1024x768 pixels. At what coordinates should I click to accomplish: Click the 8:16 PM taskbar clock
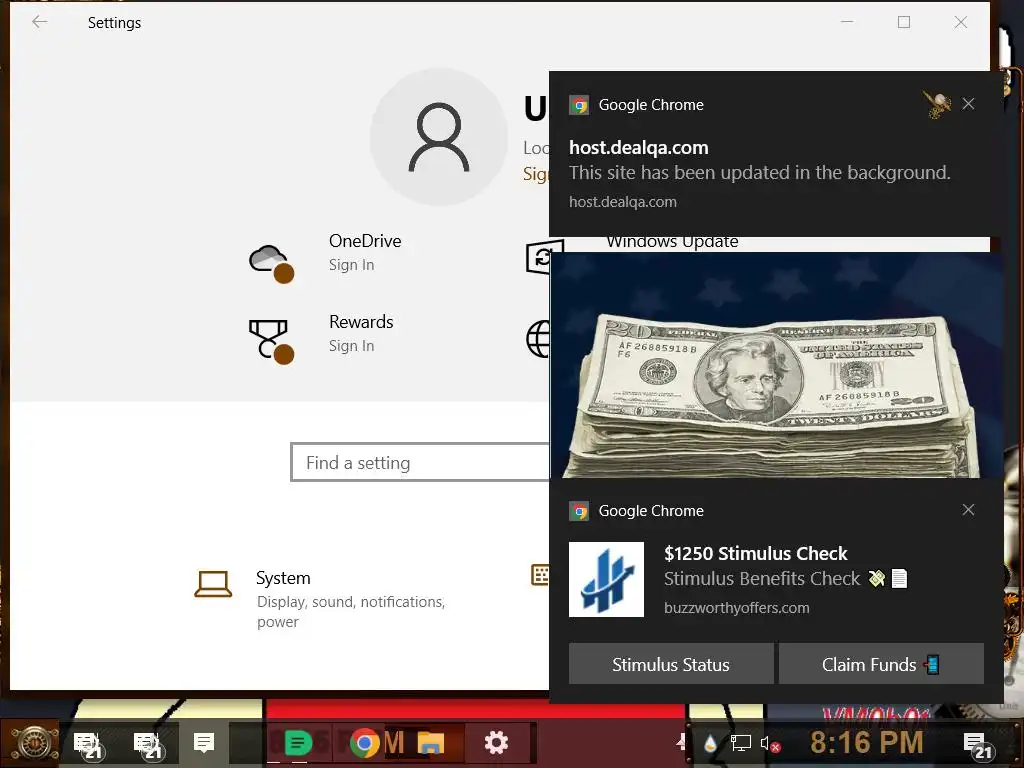(x=867, y=743)
